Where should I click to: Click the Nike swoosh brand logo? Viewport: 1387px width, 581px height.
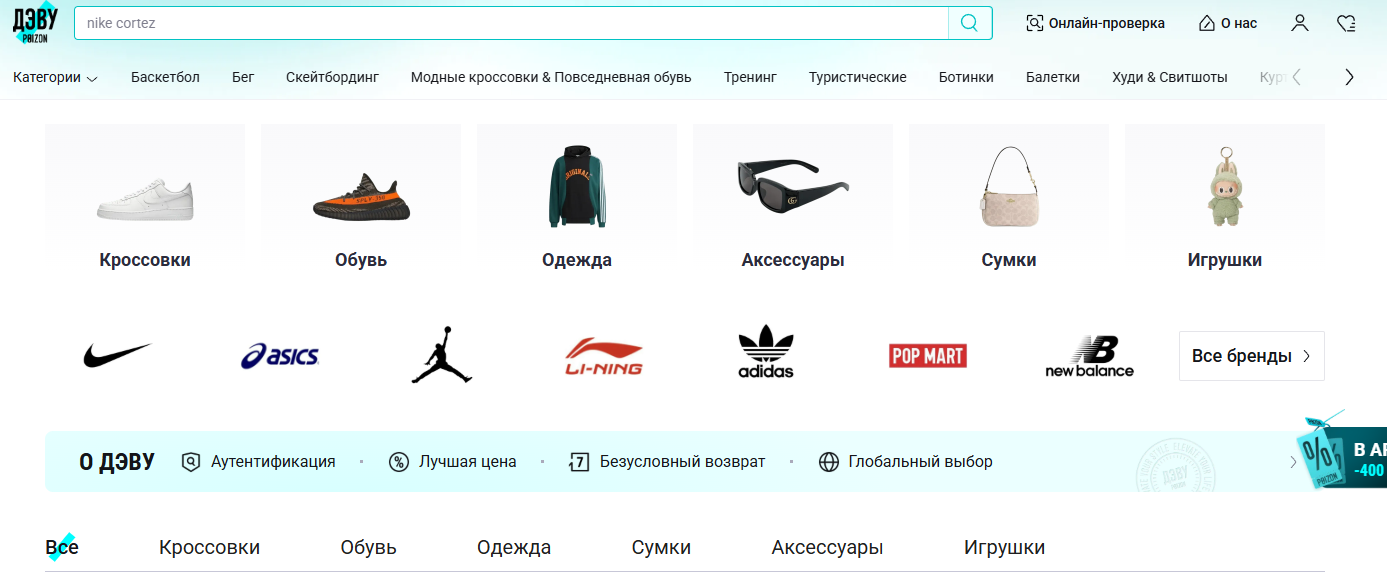pos(117,356)
